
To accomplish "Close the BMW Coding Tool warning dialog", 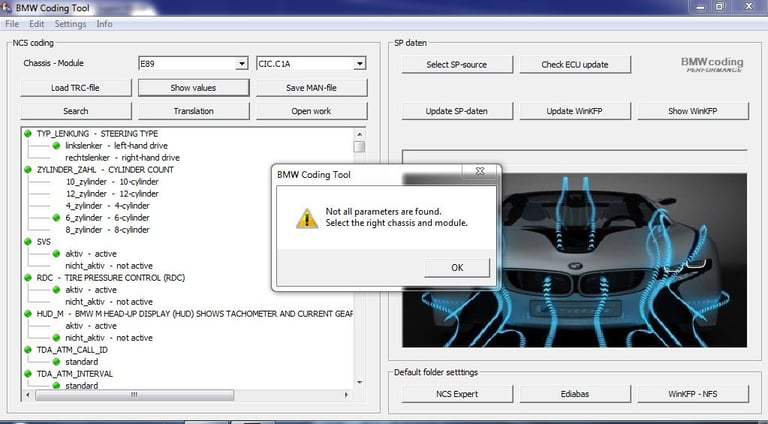I will coord(480,171).
